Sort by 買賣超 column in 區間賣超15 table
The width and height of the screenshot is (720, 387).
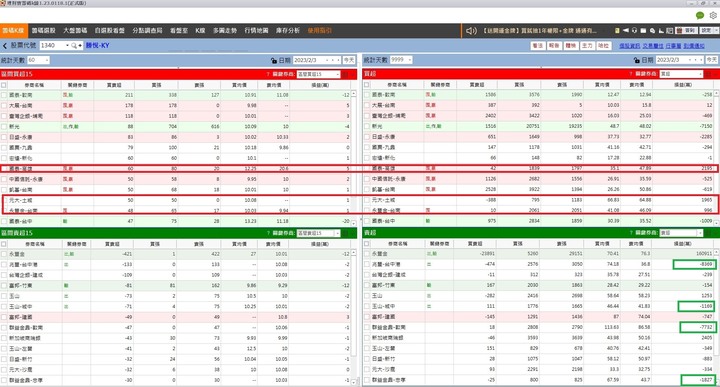(113, 244)
